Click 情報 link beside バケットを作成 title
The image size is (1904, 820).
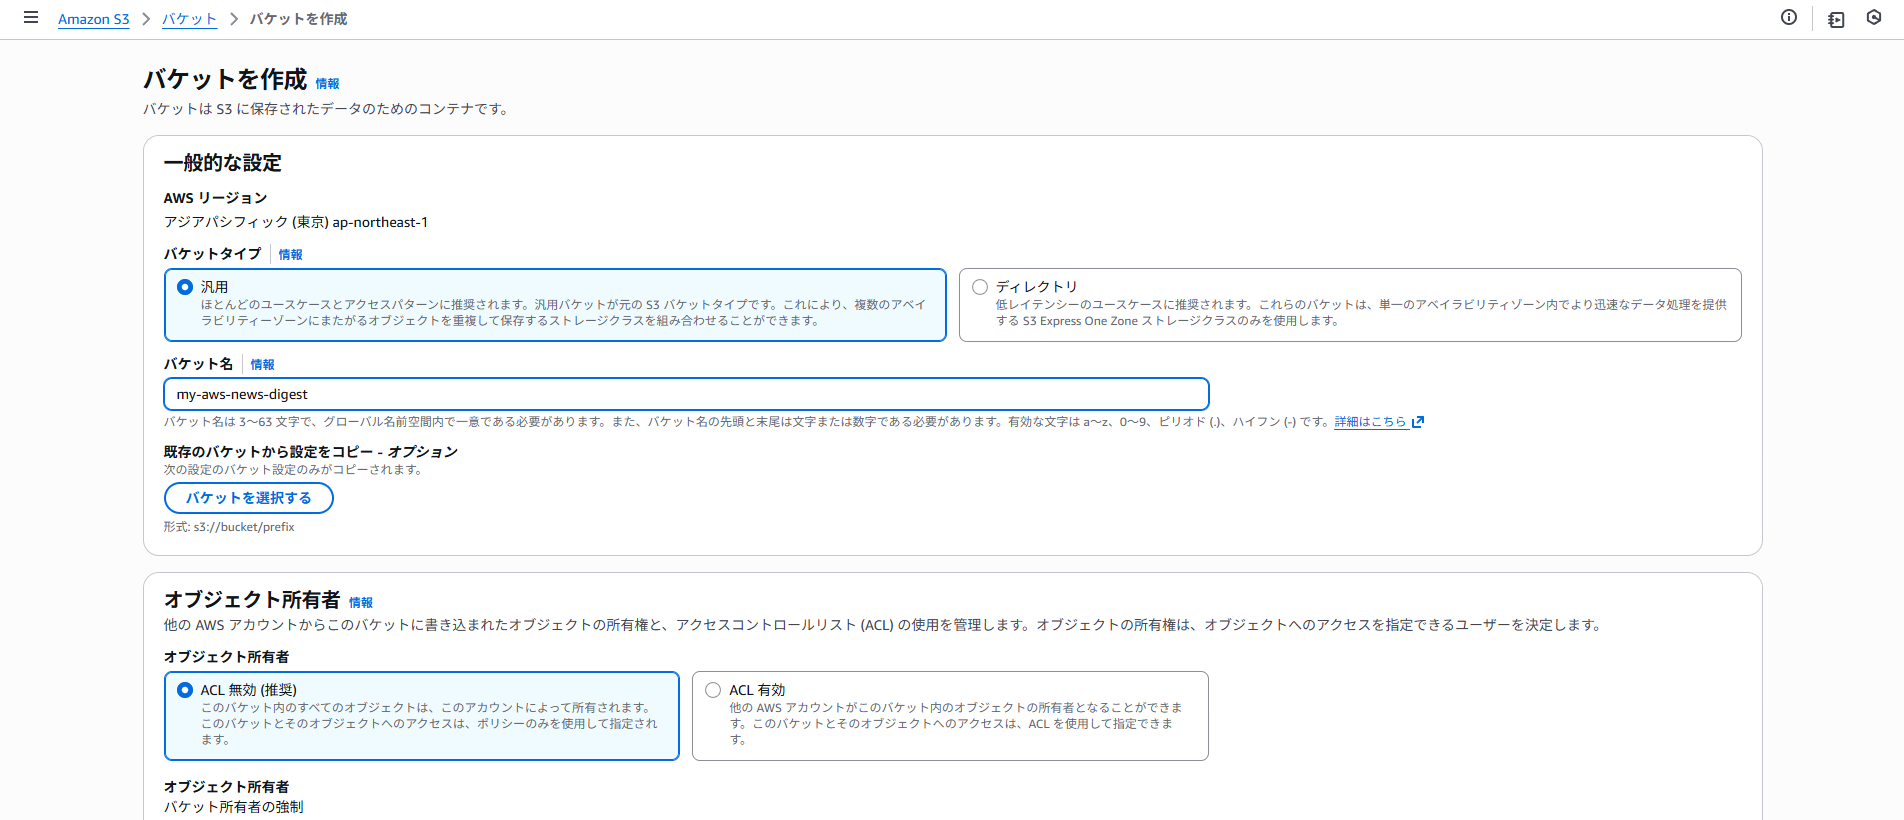tap(327, 84)
